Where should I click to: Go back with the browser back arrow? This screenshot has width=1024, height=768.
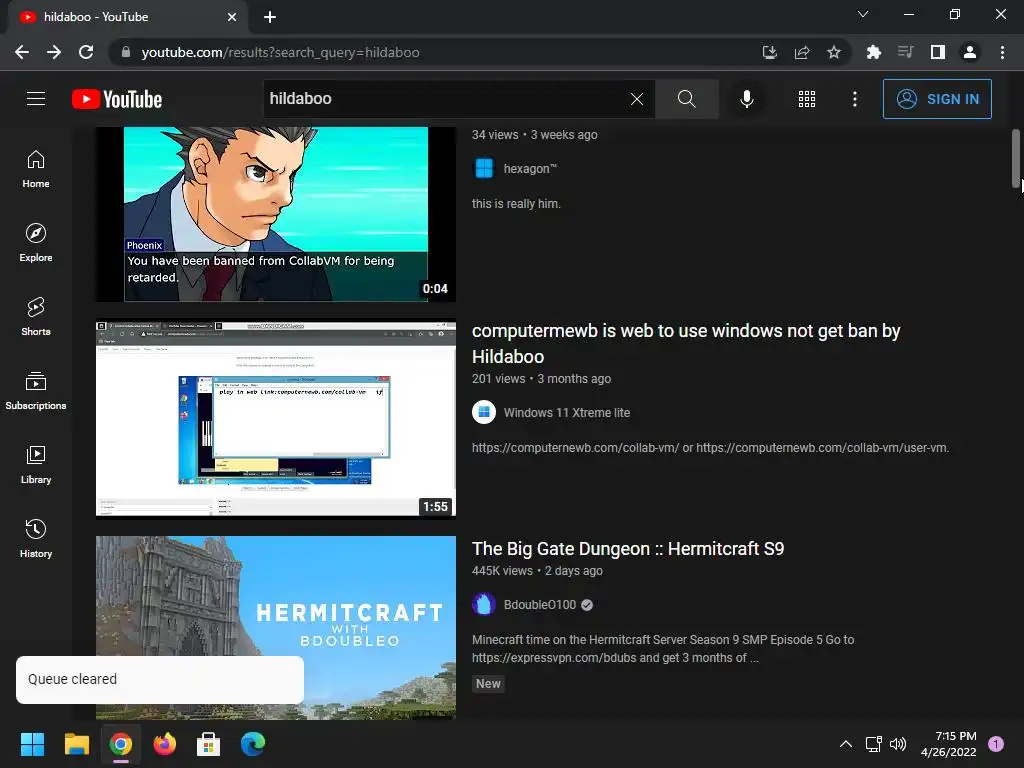[22, 52]
